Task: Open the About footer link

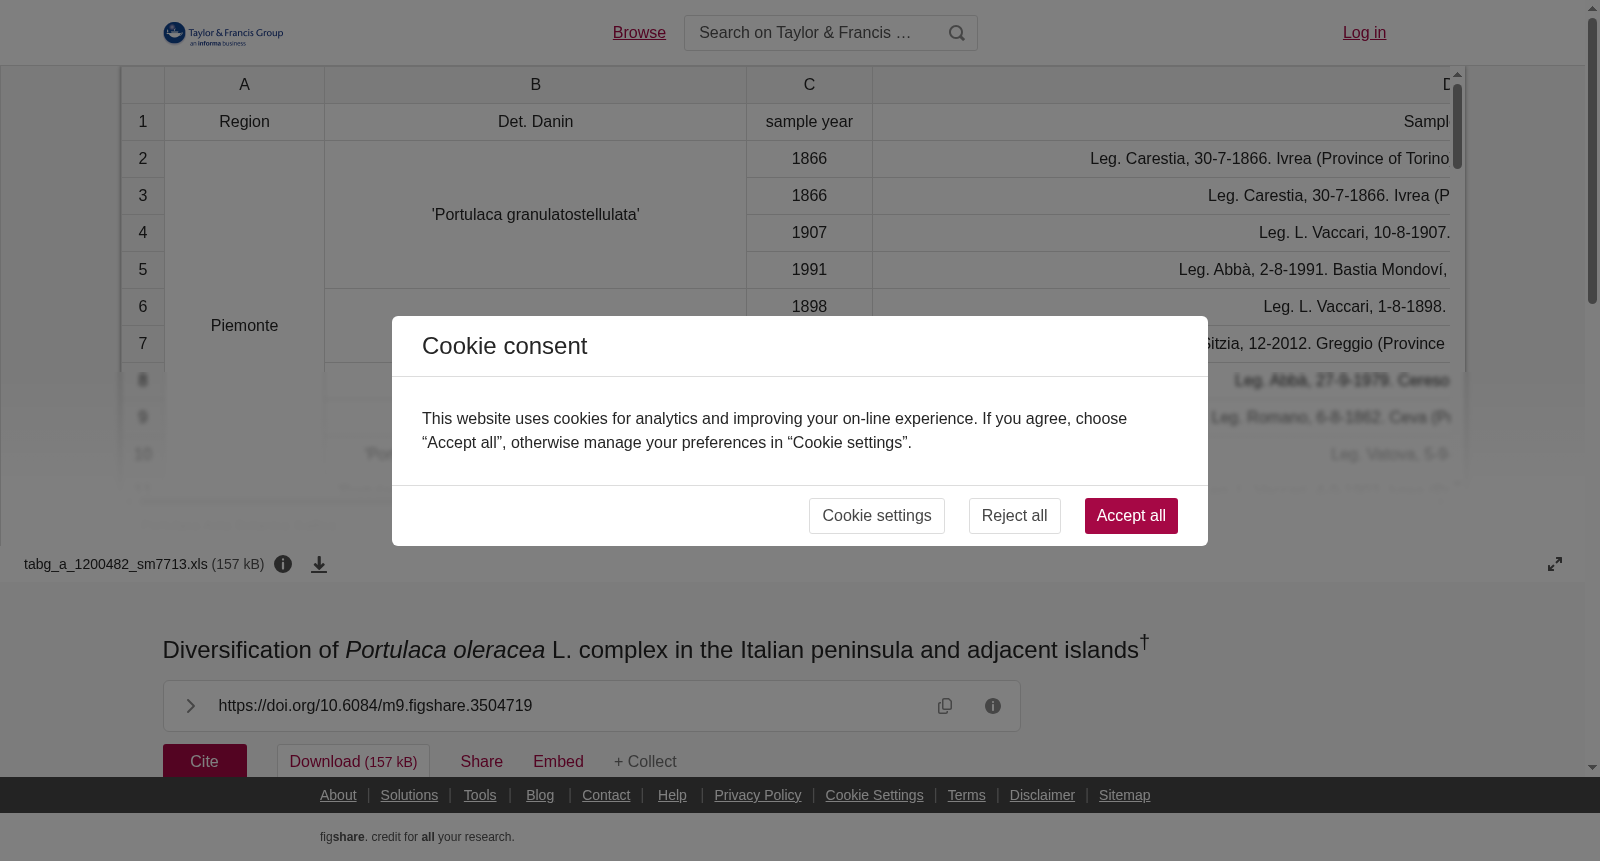Action: [x=338, y=795]
